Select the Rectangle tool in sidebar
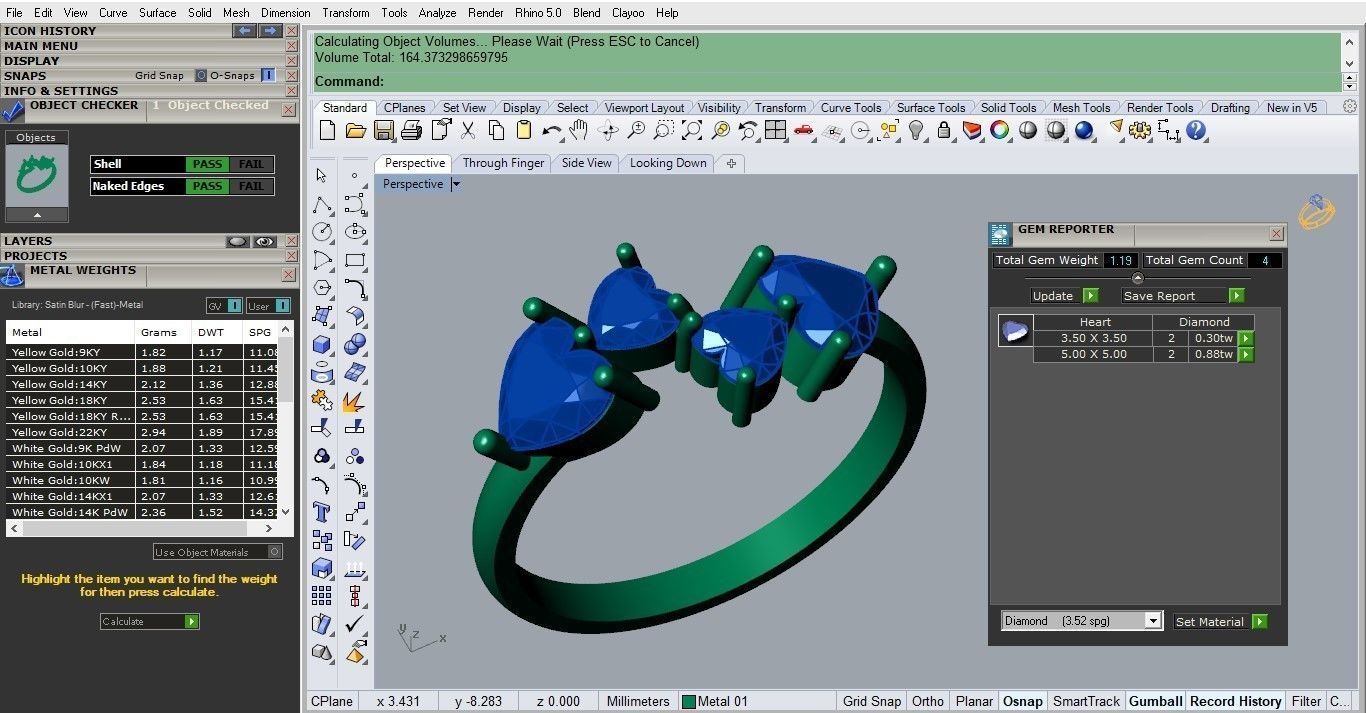The image size is (1366, 713). (355, 260)
